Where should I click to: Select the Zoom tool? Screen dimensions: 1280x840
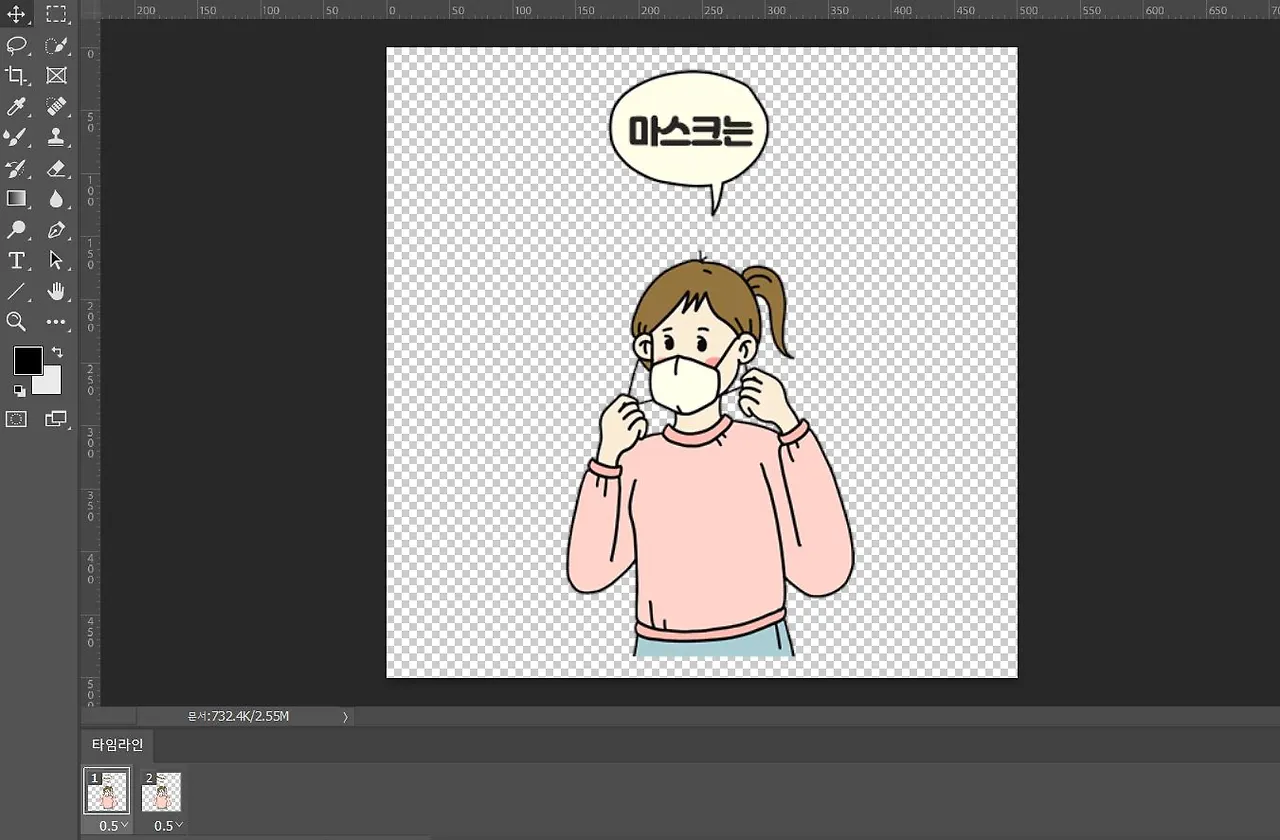[17, 322]
